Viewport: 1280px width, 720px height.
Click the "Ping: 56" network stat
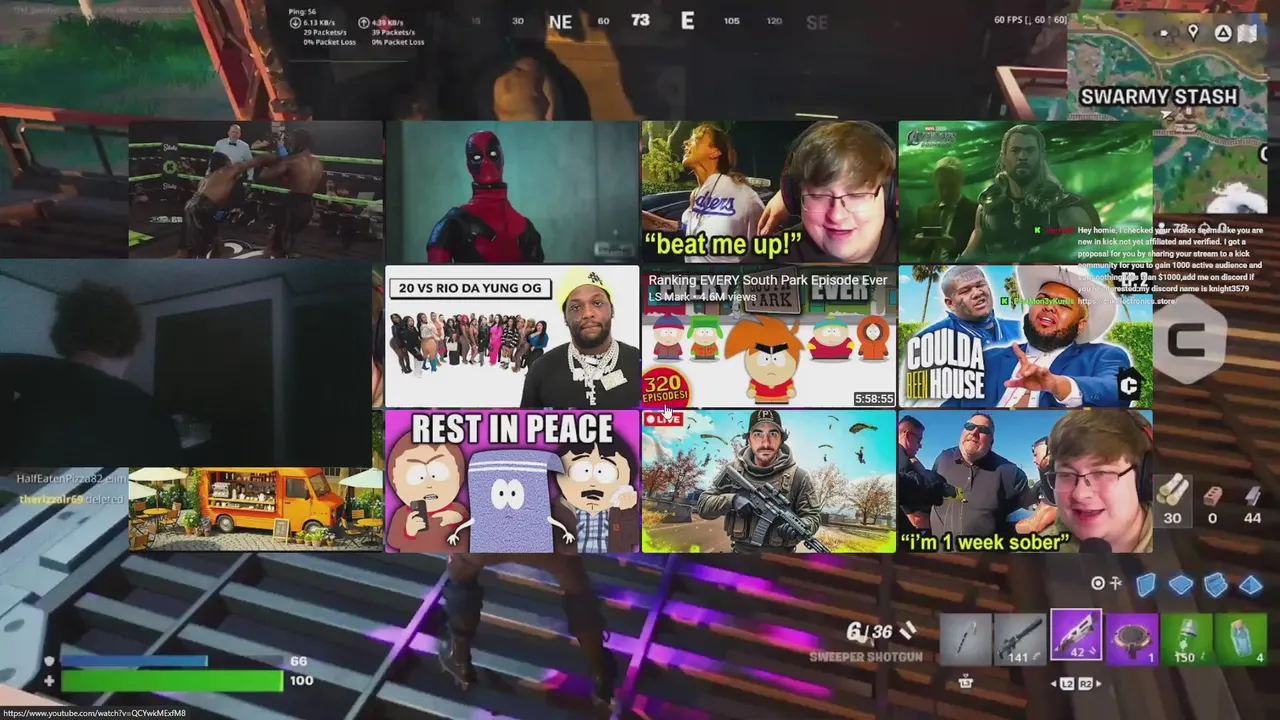(x=302, y=10)
